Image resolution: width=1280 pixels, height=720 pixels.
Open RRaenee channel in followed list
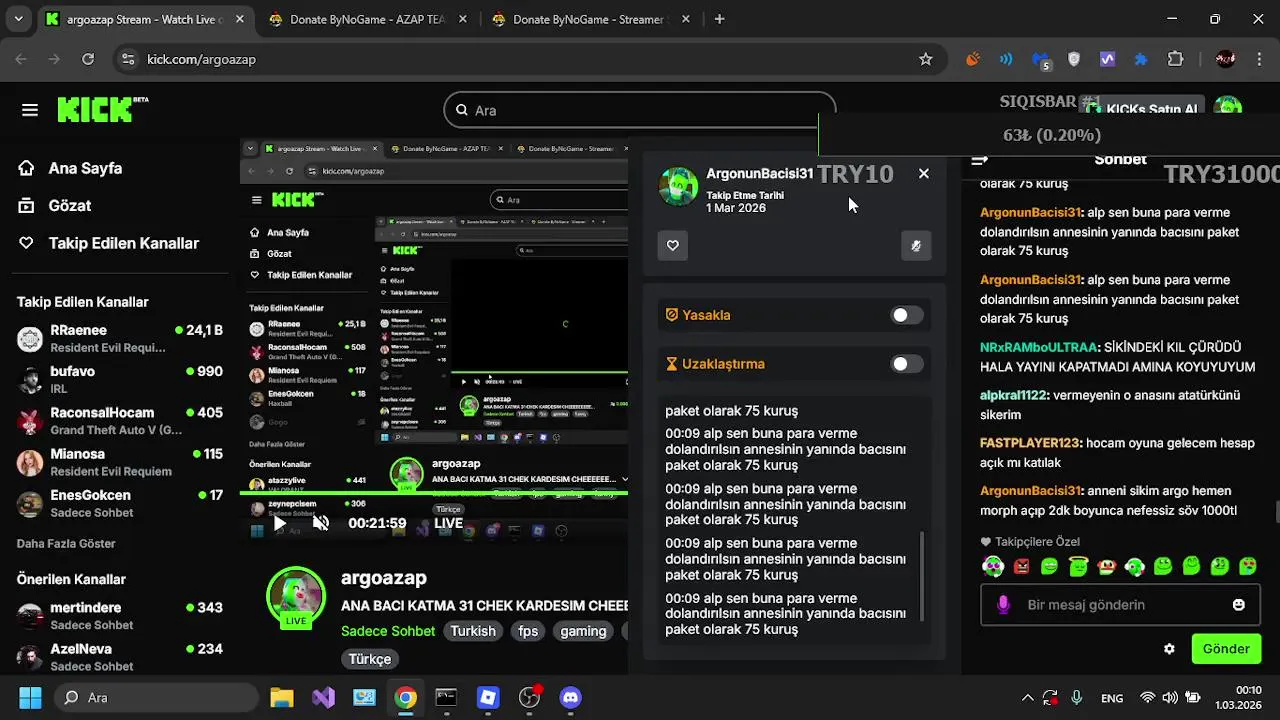[x=120, y=339]
